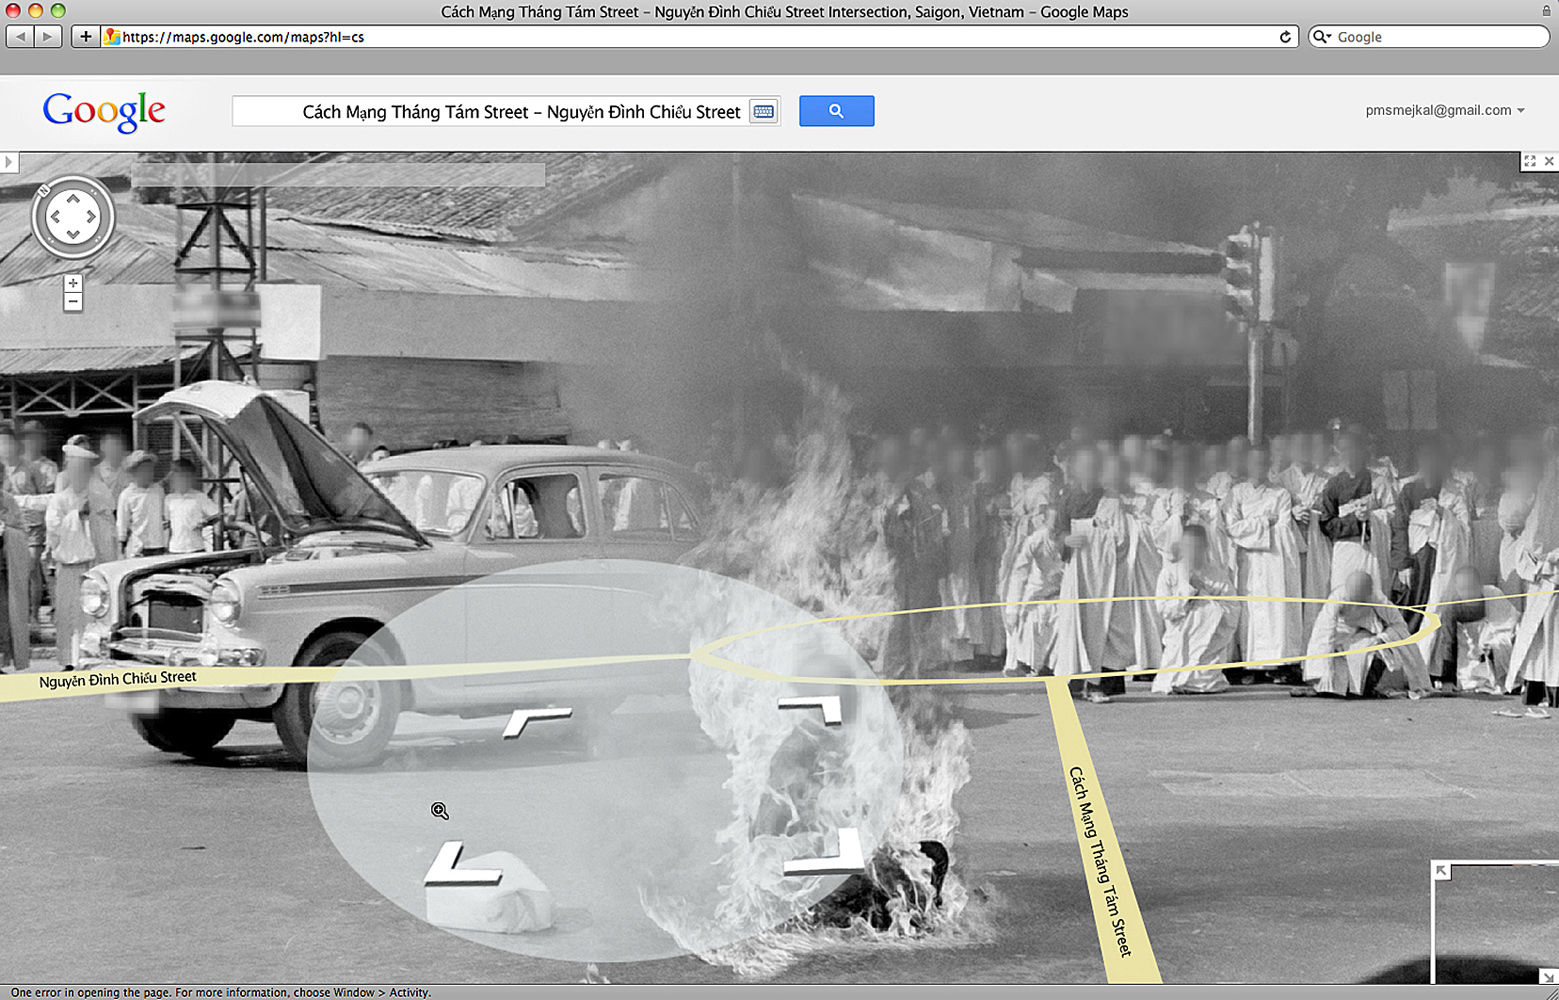Go back with the browser Back arrow
The width and height of the screenshot is (1559, 1000).
(x=20, y=37)
